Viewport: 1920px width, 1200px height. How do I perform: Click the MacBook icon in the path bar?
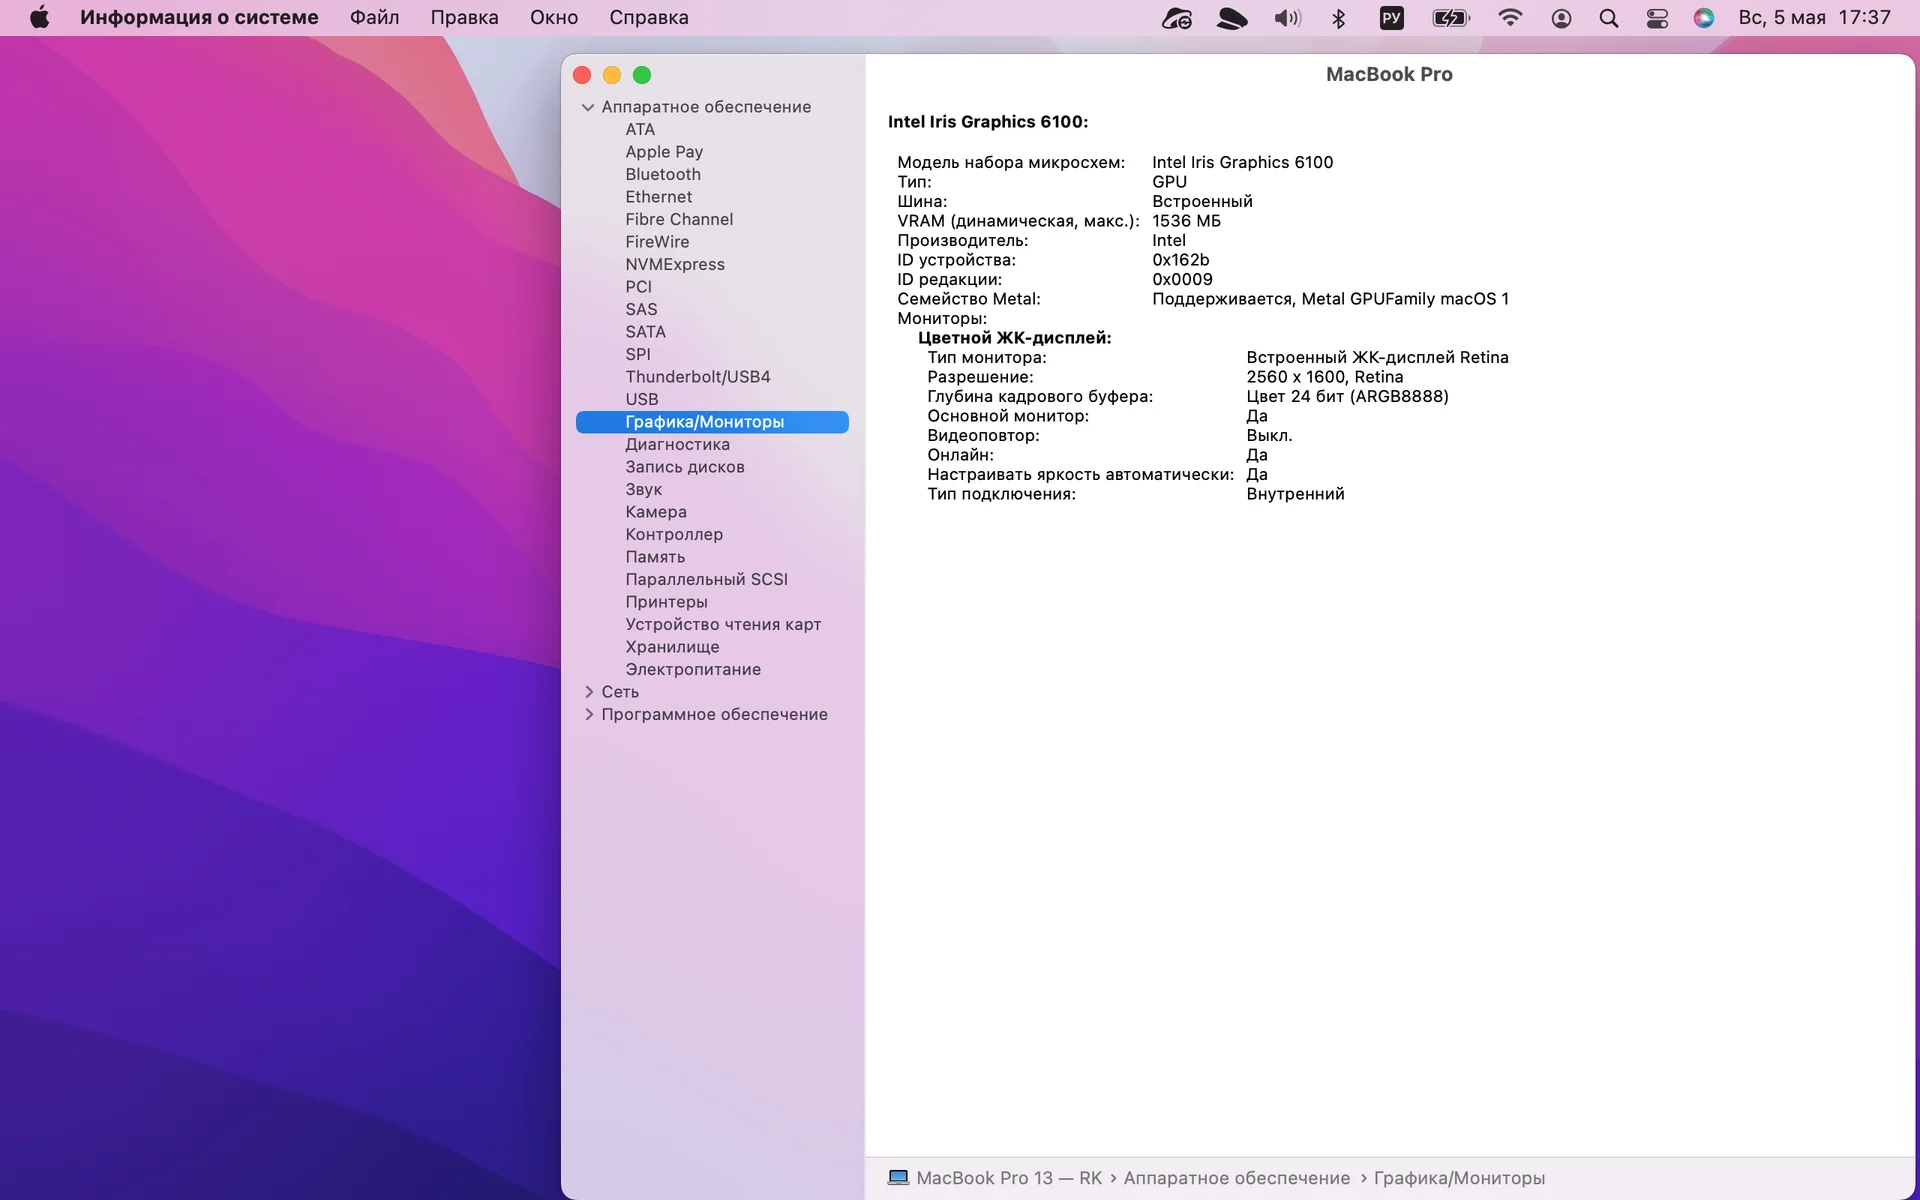(x=898, y=1177)
